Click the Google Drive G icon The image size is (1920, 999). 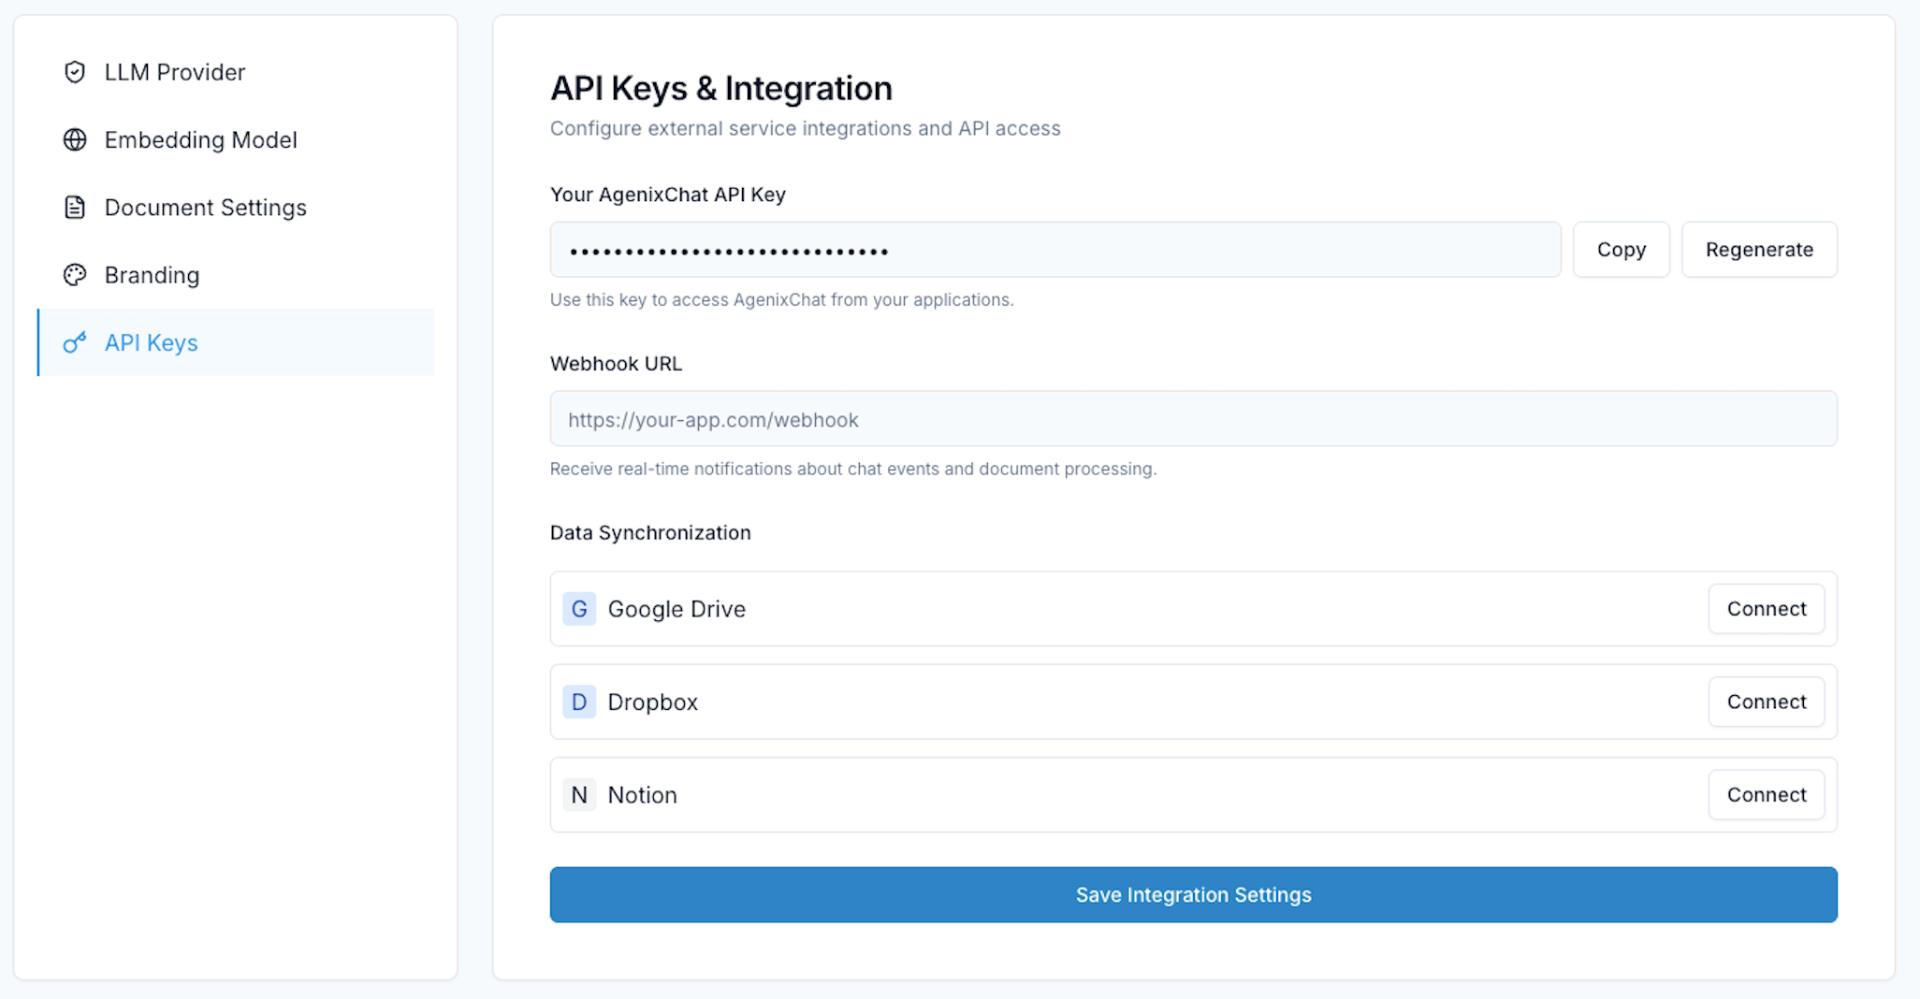click(x=579, y=609)
